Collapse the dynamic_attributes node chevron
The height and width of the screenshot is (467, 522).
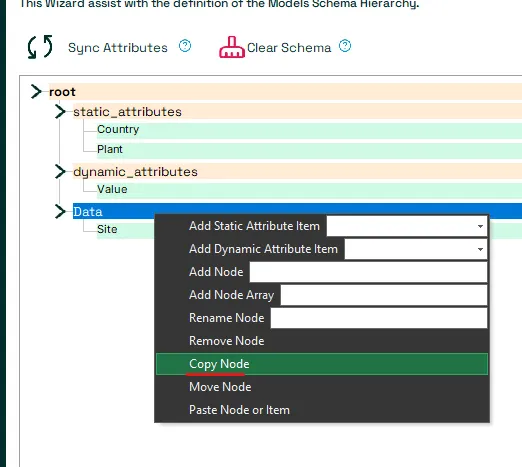[60, 171]
